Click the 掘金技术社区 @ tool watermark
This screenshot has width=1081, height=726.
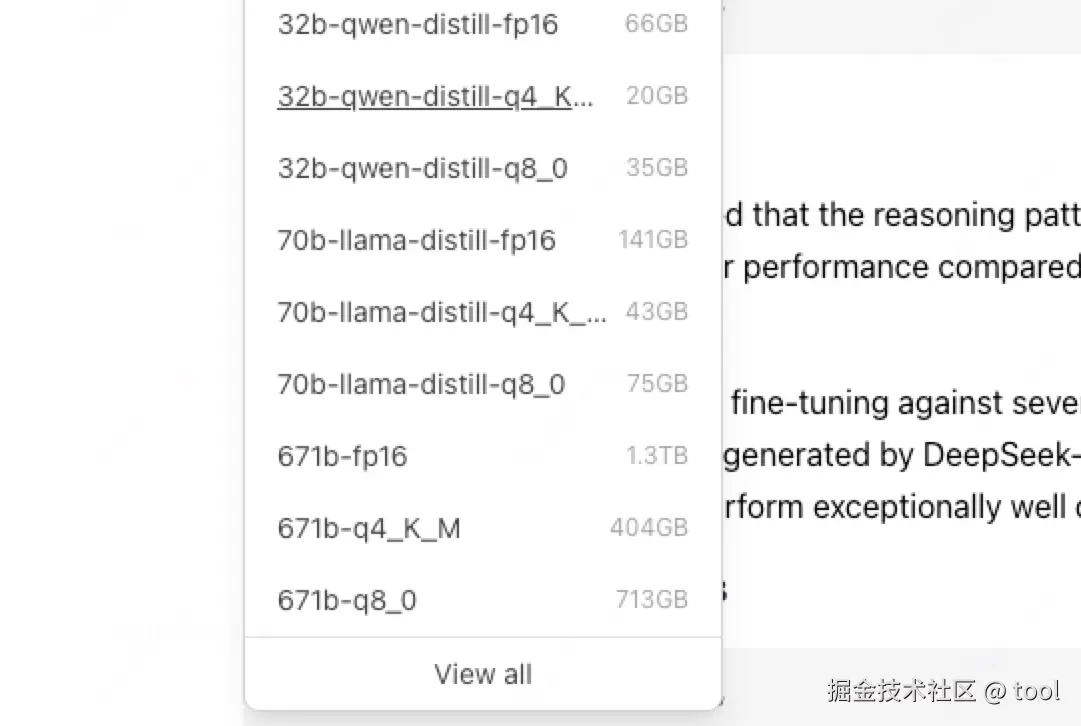pos(942,690)
